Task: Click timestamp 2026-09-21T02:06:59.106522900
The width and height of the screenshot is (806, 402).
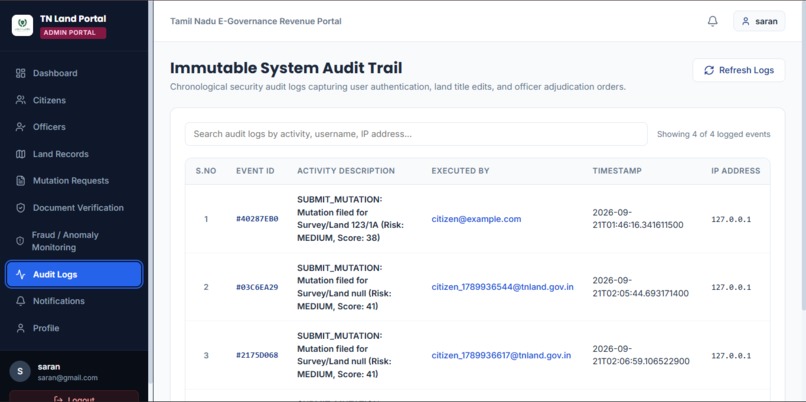Action: coord(641,355)
